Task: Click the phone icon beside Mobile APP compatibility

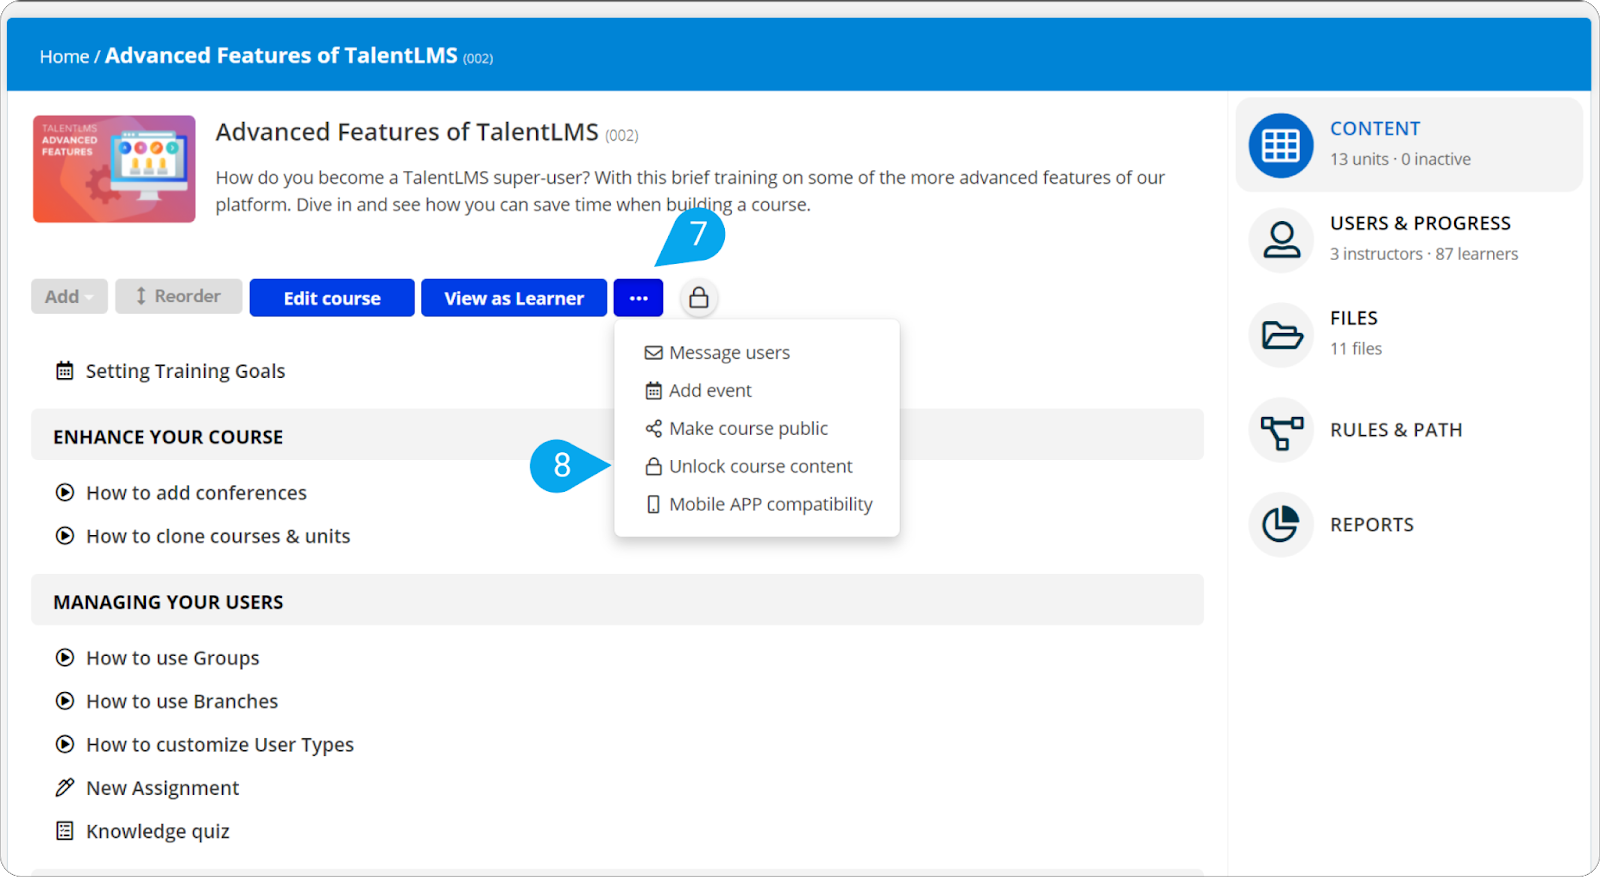Action: click(x=653, y=505)
